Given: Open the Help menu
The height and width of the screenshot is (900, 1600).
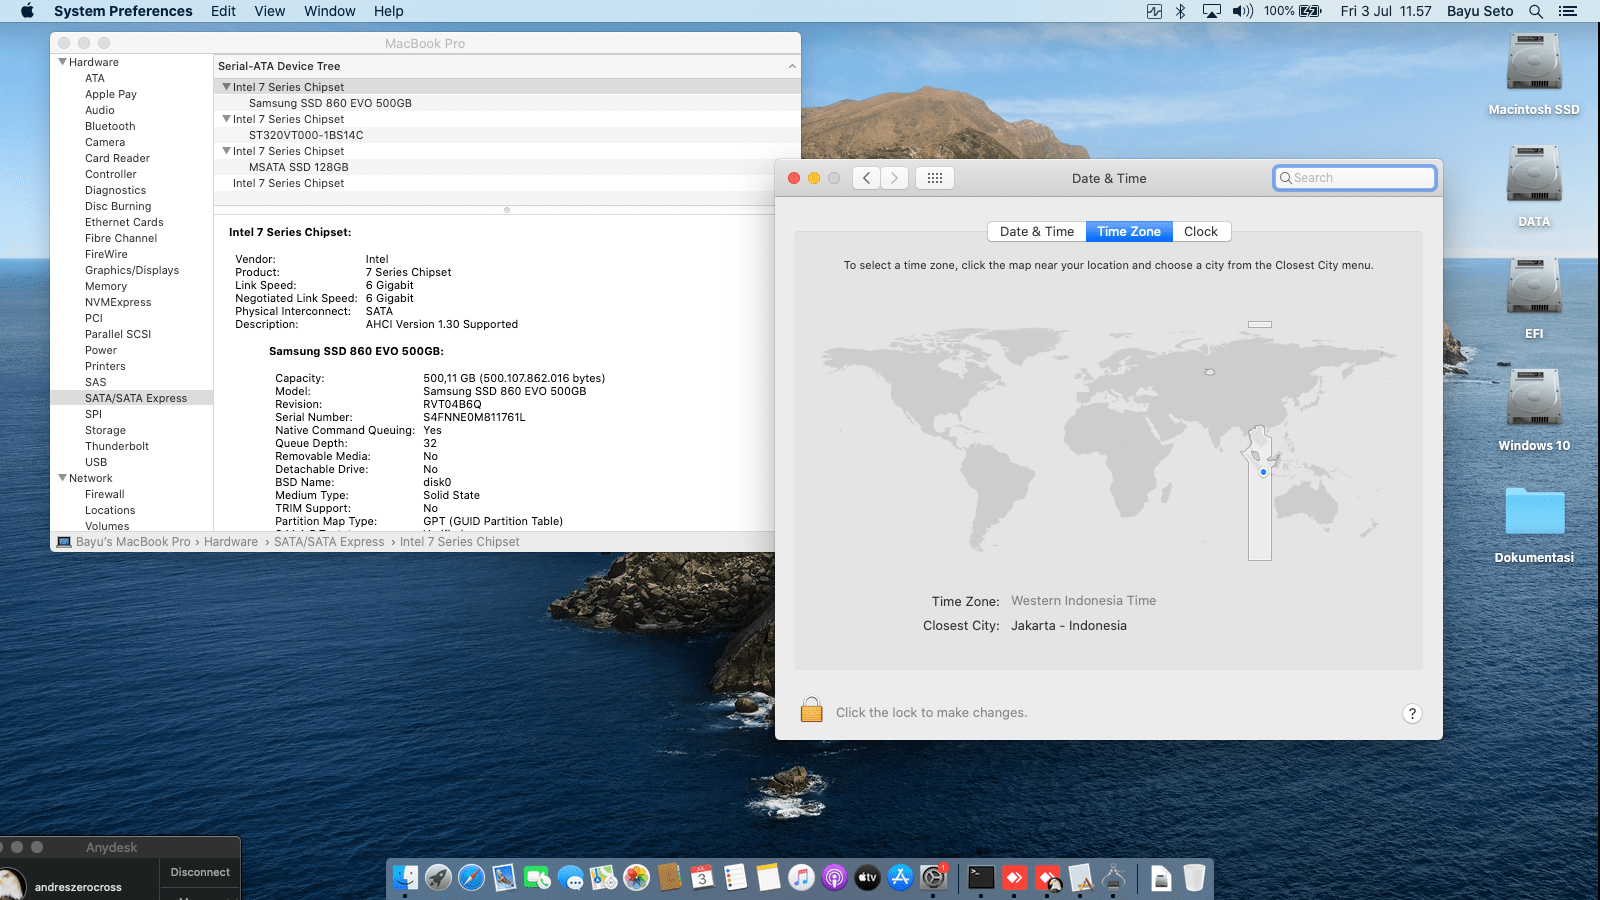Looking at the screenshot, I should coord(389,11).
